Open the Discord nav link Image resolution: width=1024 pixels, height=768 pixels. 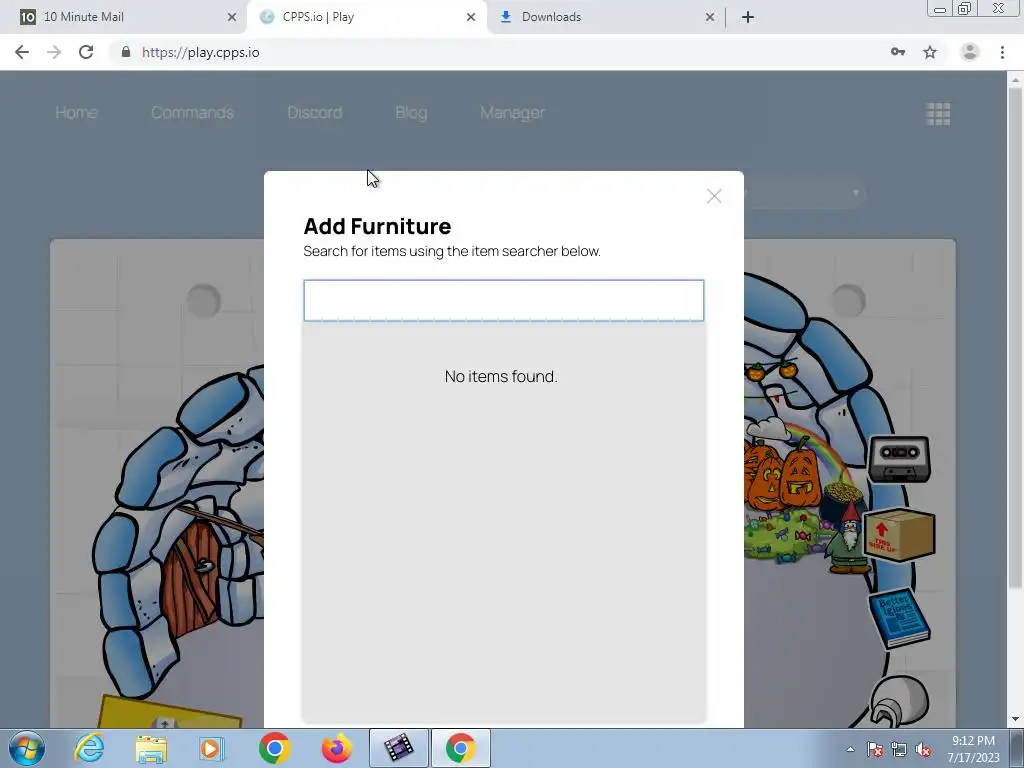(315, 112)
